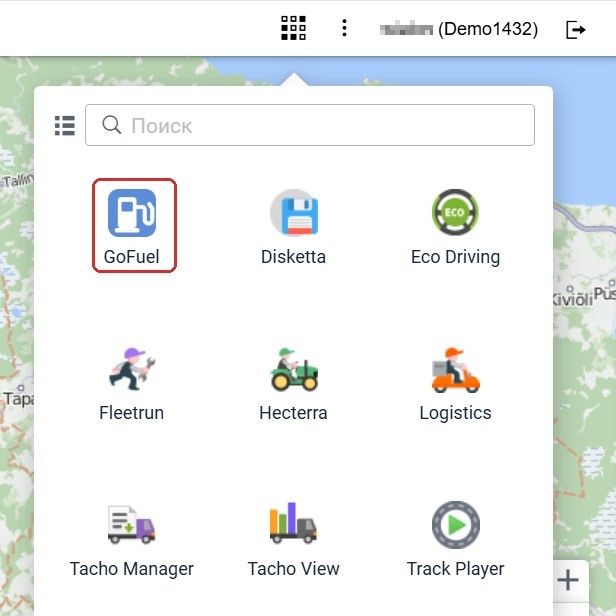616x616 pixels.
Task: Open the GoFuel application
Action: point(134,225)
